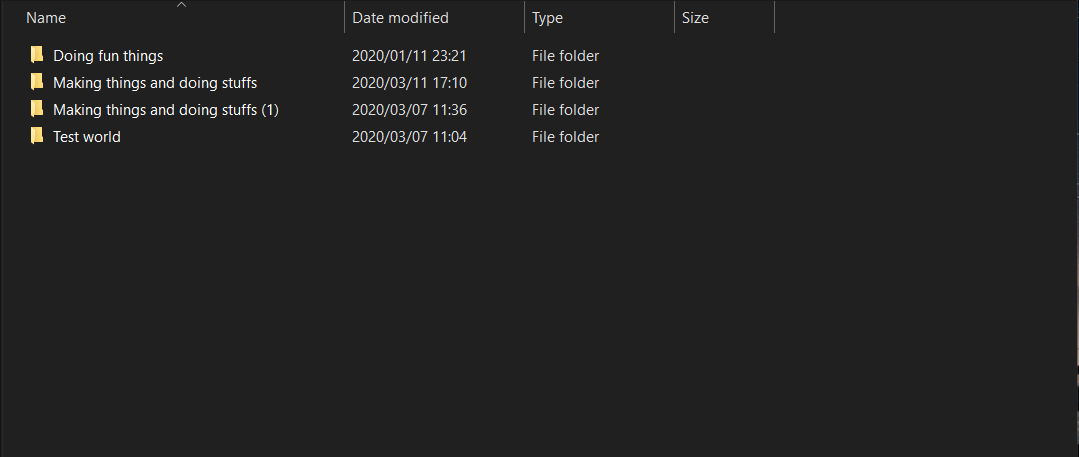Sort by the Type column header
Image resolution: width=1079 pixels, height=457 pixels.
(547, 18)
